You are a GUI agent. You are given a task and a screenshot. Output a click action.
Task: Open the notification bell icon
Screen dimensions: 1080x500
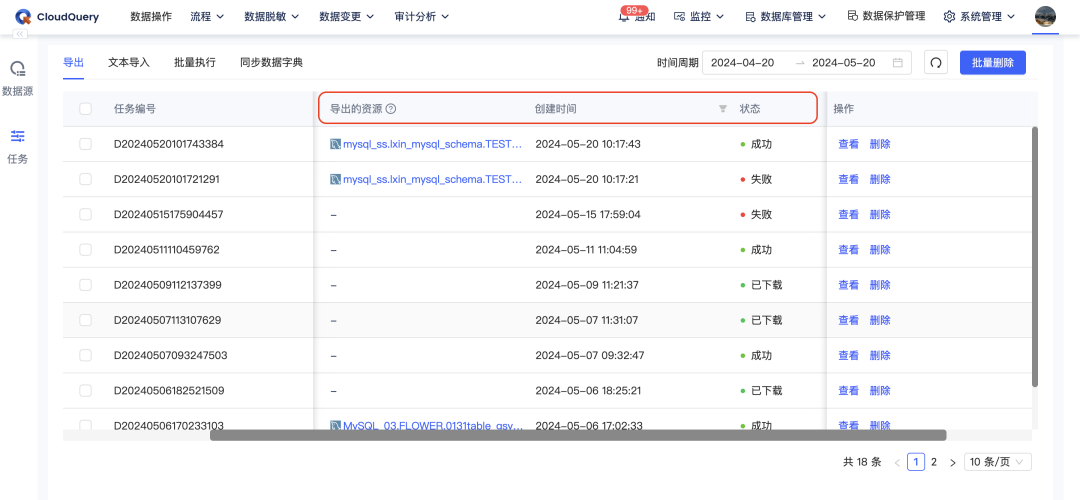point(624,17)
